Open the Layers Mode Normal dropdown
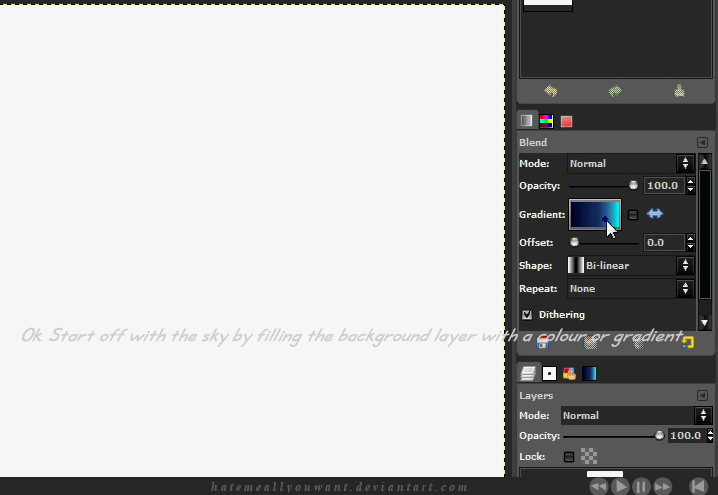Image resolution: width=718 pixels, height=495 pixels. tap(636, 415)
